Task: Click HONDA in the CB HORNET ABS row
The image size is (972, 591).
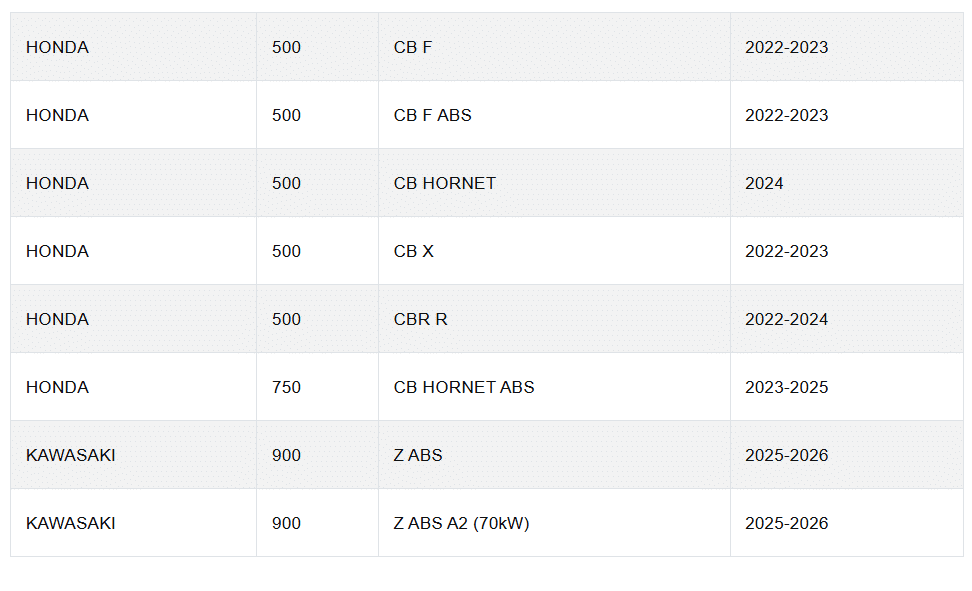Action: pyautogui.click(x=57, y=387)
